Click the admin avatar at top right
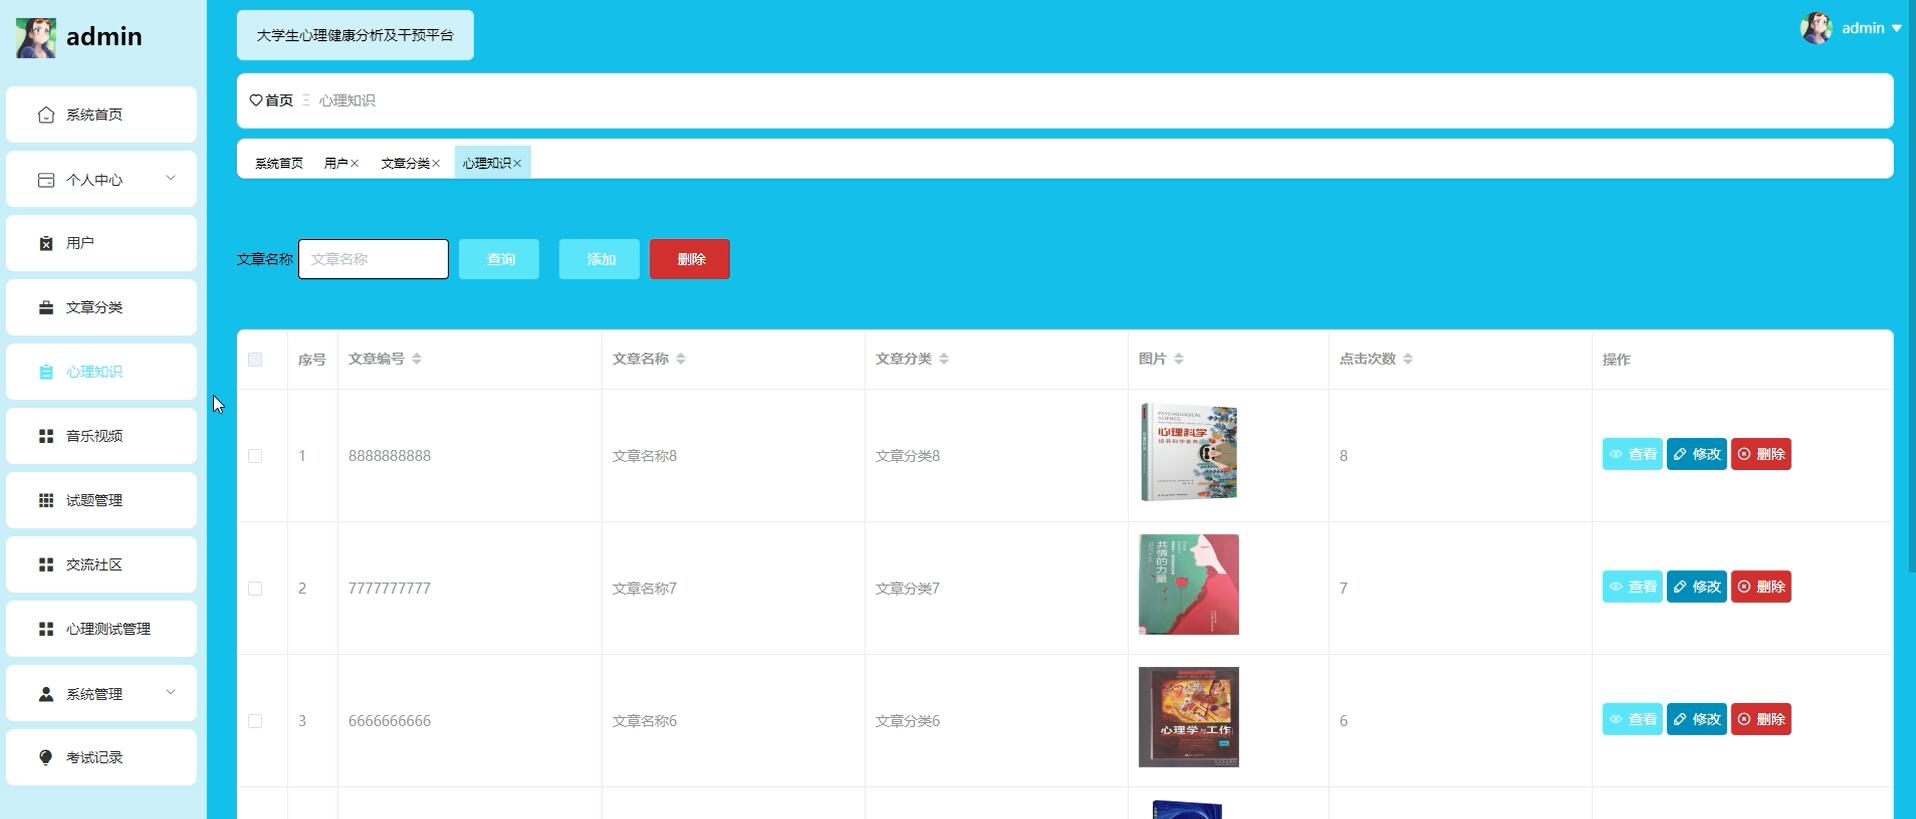The image size is (1916, 819). point(1817,28)
